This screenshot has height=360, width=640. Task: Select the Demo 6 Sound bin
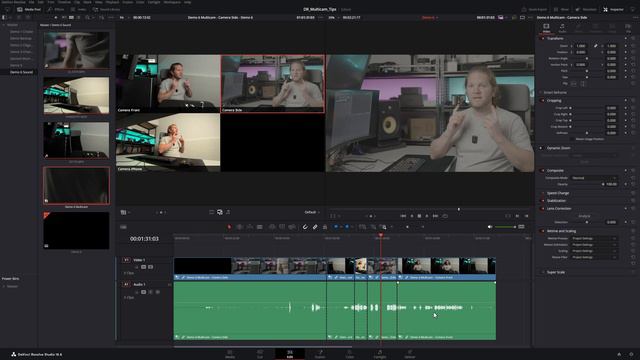tap(21, 72)
